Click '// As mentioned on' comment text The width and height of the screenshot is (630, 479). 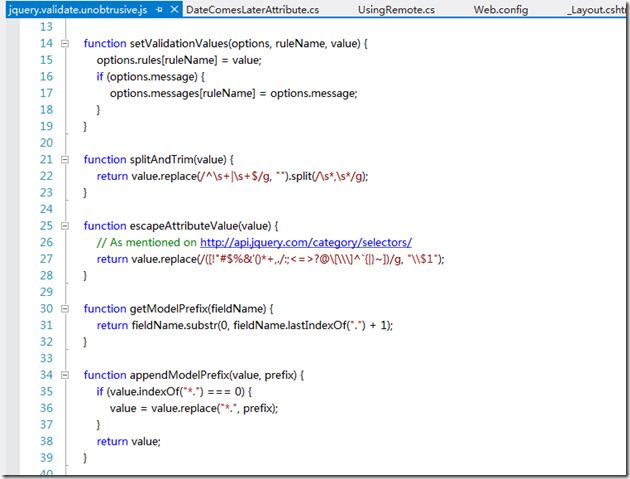tap(146, 243)
